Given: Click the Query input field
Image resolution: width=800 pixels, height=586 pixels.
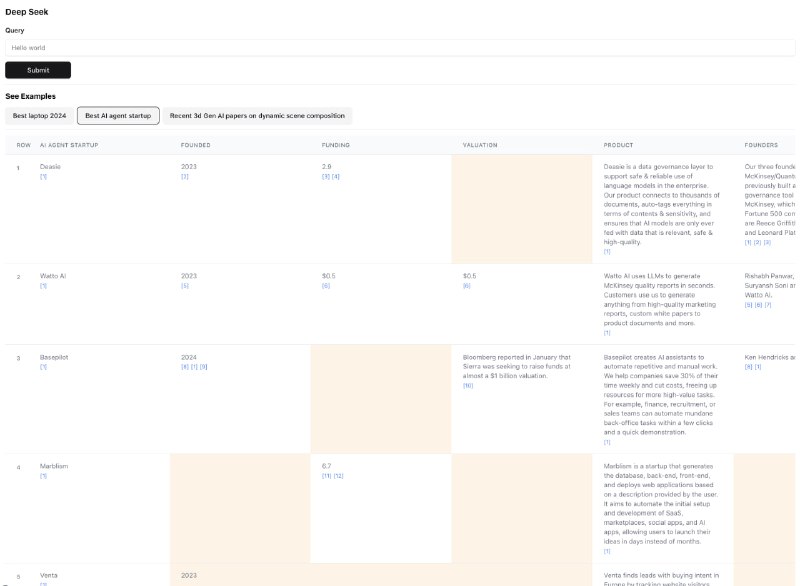Looking at the screenshot, I should [400, 47].
